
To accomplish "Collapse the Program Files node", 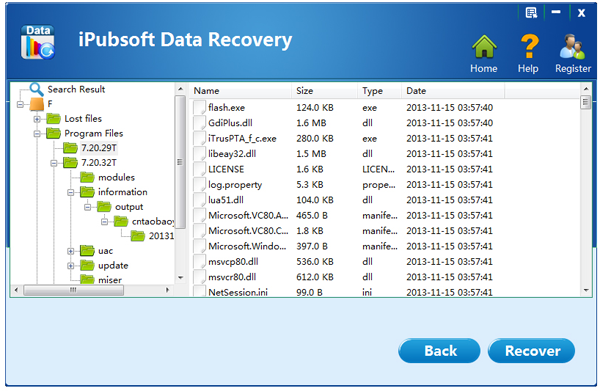I will (x=37, y=134).
